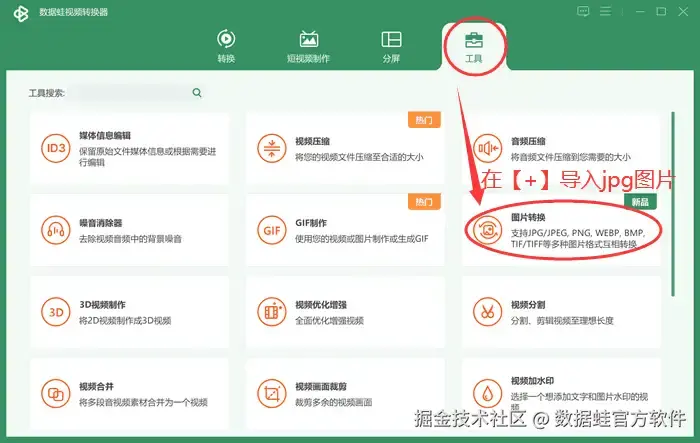Open the 图片转换 icon
Viewport: 700px width, 443px height.
click(x=488, y=230)
